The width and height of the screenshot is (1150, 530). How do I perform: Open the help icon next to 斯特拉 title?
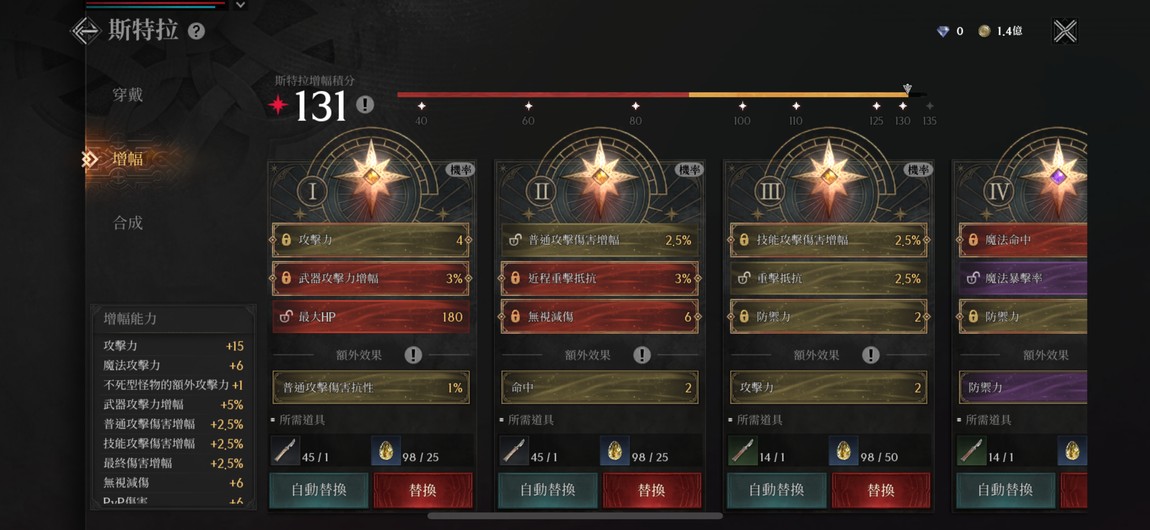coord(196,32)
